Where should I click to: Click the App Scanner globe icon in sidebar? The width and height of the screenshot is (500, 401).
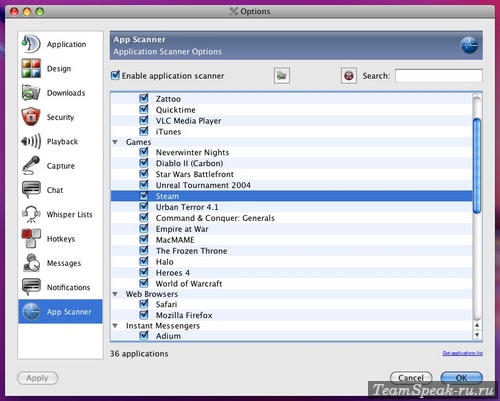[x=31, y=311]
